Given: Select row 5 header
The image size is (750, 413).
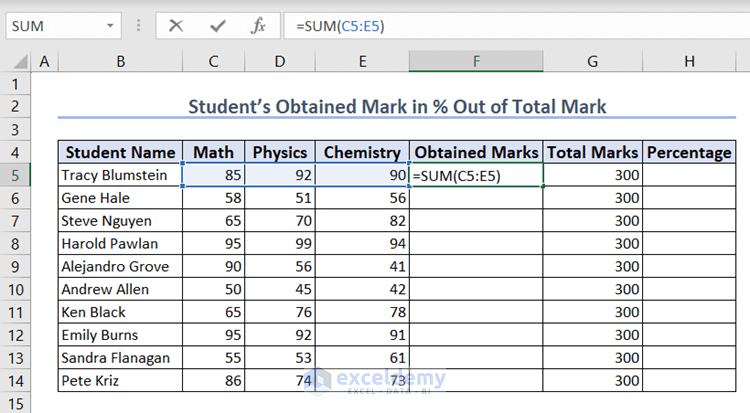Looking at the screenshot, I should coord(15,175).
